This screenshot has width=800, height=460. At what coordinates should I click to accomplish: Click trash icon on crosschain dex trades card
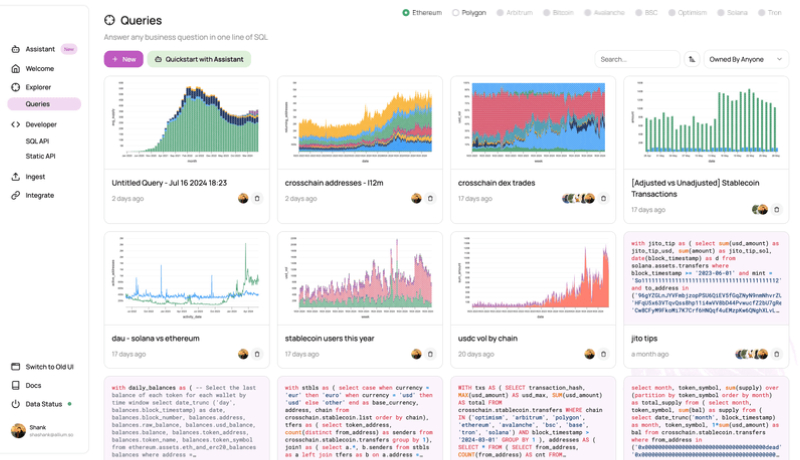click(603, 198)
